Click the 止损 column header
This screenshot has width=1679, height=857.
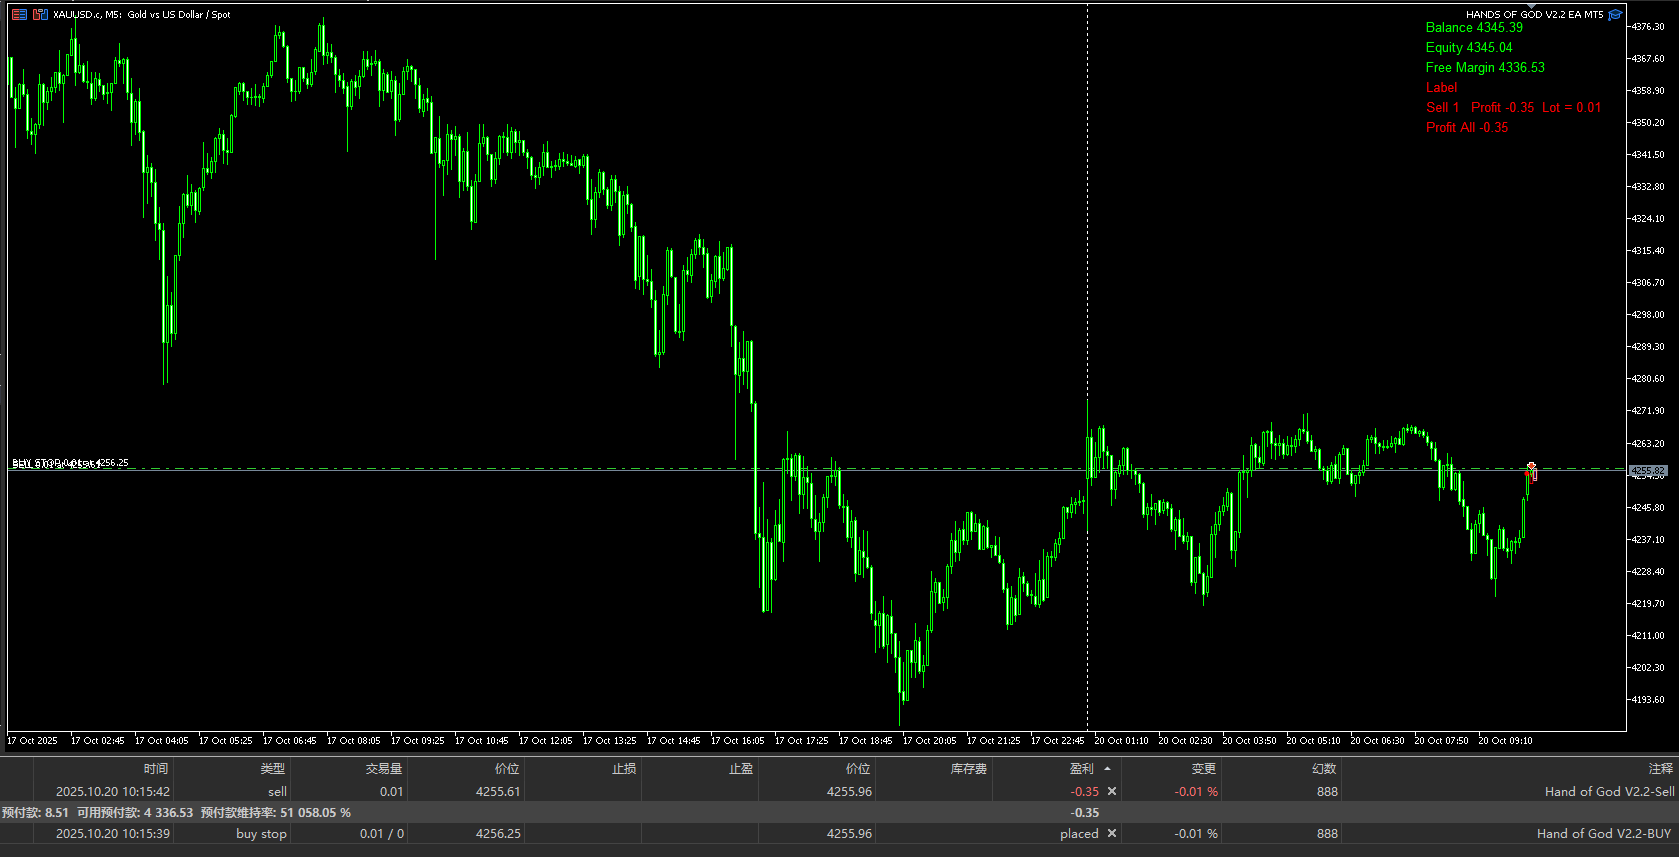tap(624, 769)
